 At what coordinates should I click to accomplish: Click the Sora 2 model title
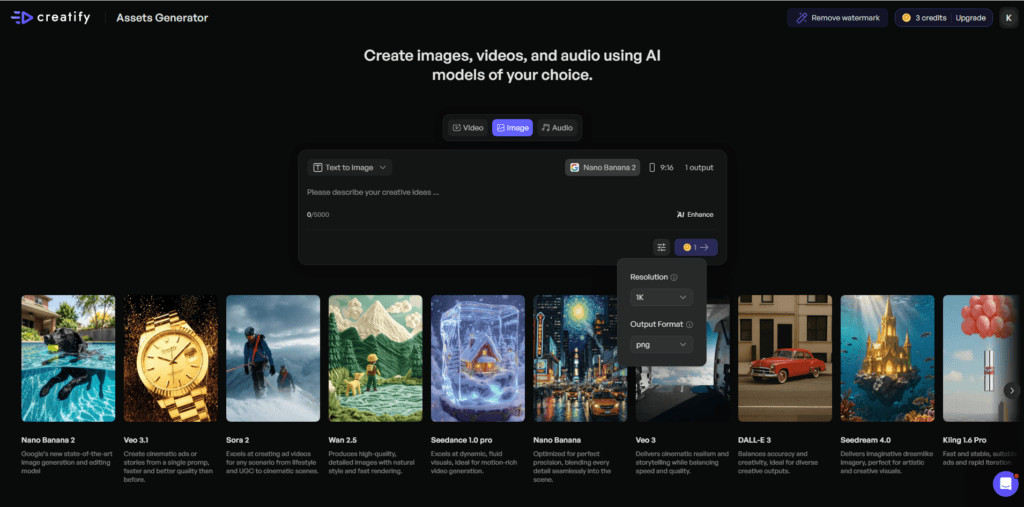click(239, 440)
